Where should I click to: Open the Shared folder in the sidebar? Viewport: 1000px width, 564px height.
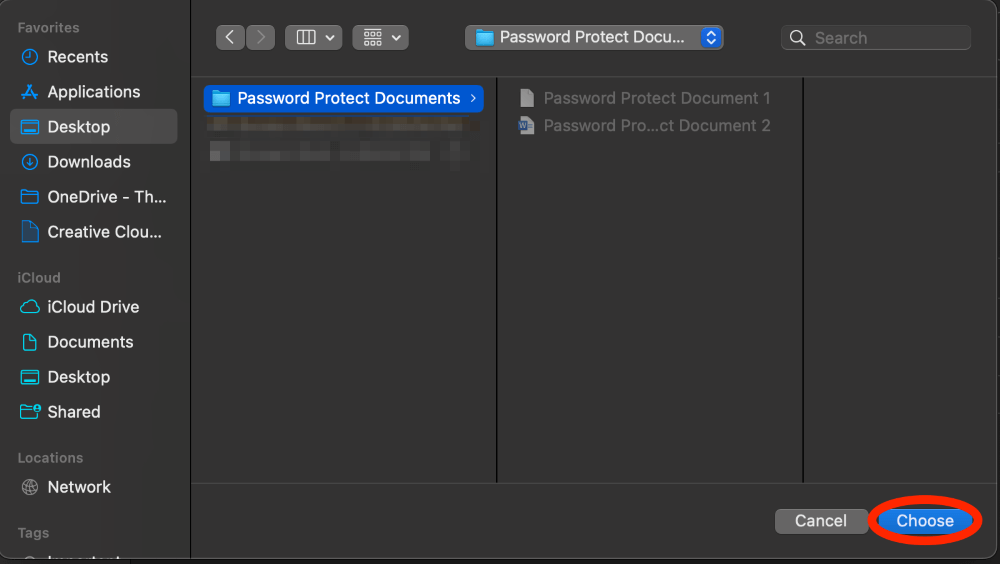pos(73,412)
